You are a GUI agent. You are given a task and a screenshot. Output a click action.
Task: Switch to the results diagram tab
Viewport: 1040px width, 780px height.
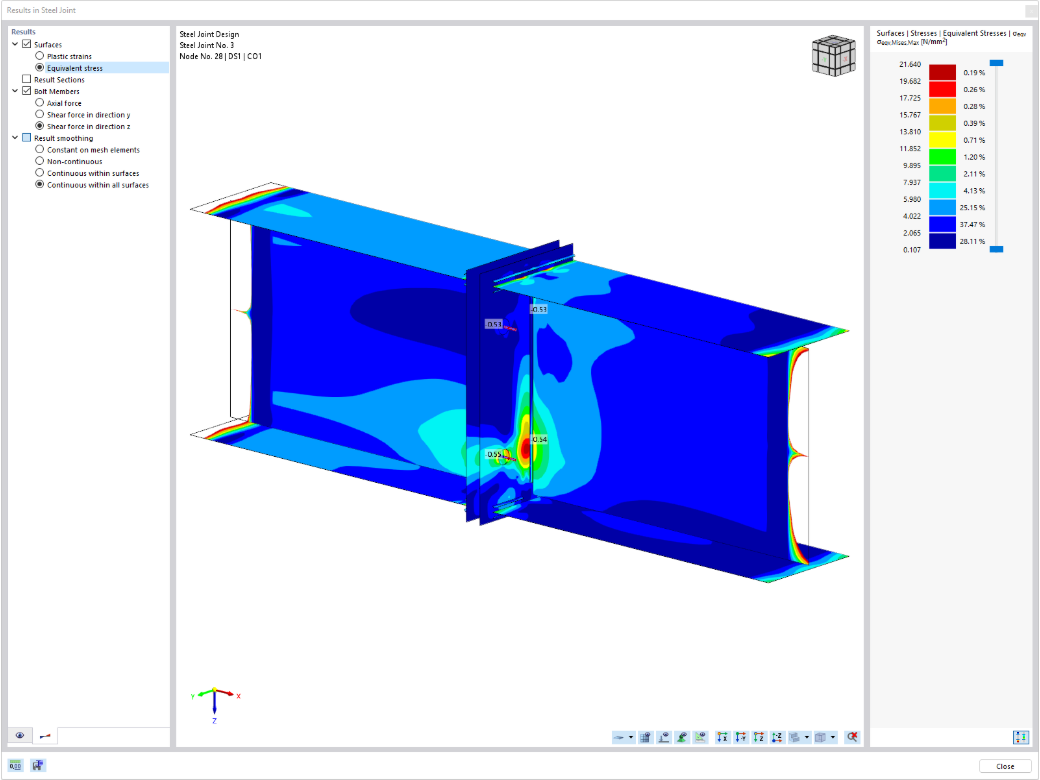(45, 736)
